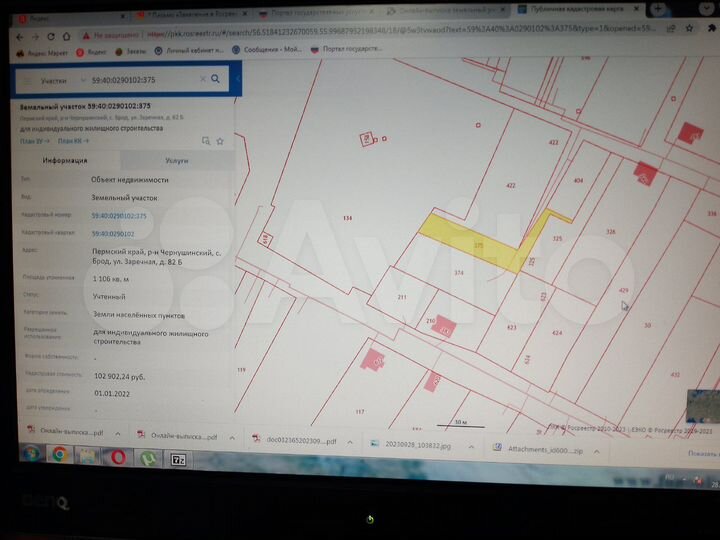Switch to the Письмо Заявление в Росреестр tab

coord(192,15)
